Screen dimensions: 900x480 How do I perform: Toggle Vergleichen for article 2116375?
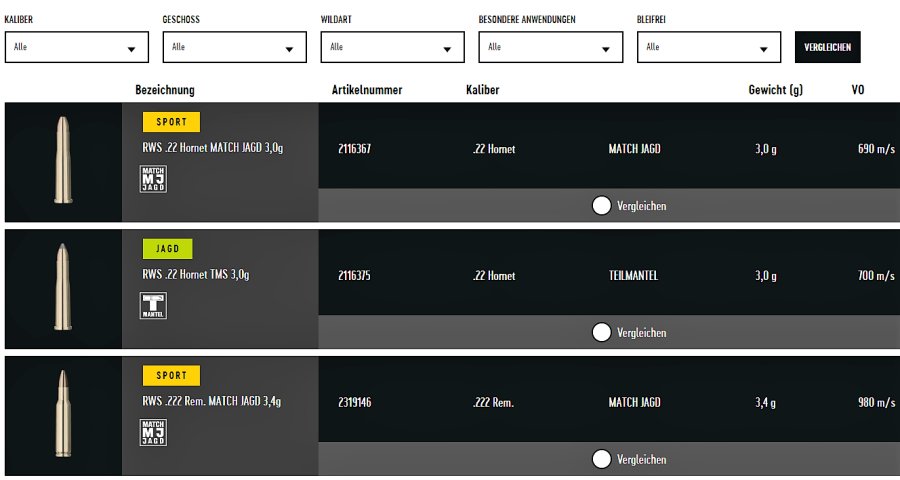coord(602,332)
